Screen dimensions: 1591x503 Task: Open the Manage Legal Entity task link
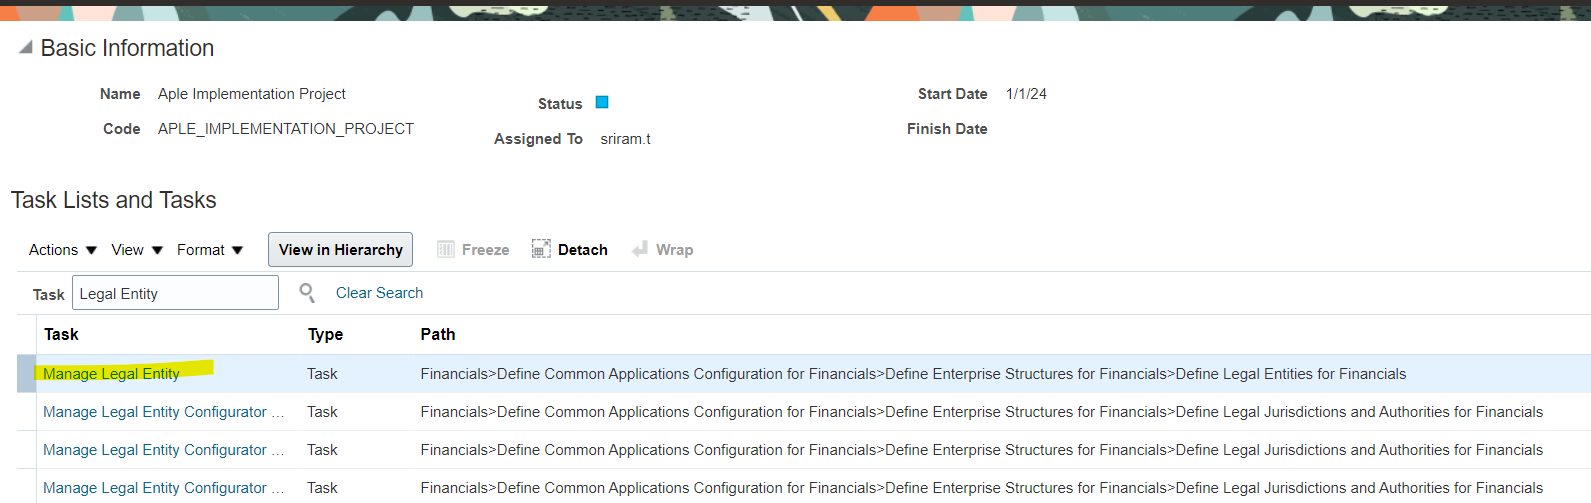(x=111, y=374)
